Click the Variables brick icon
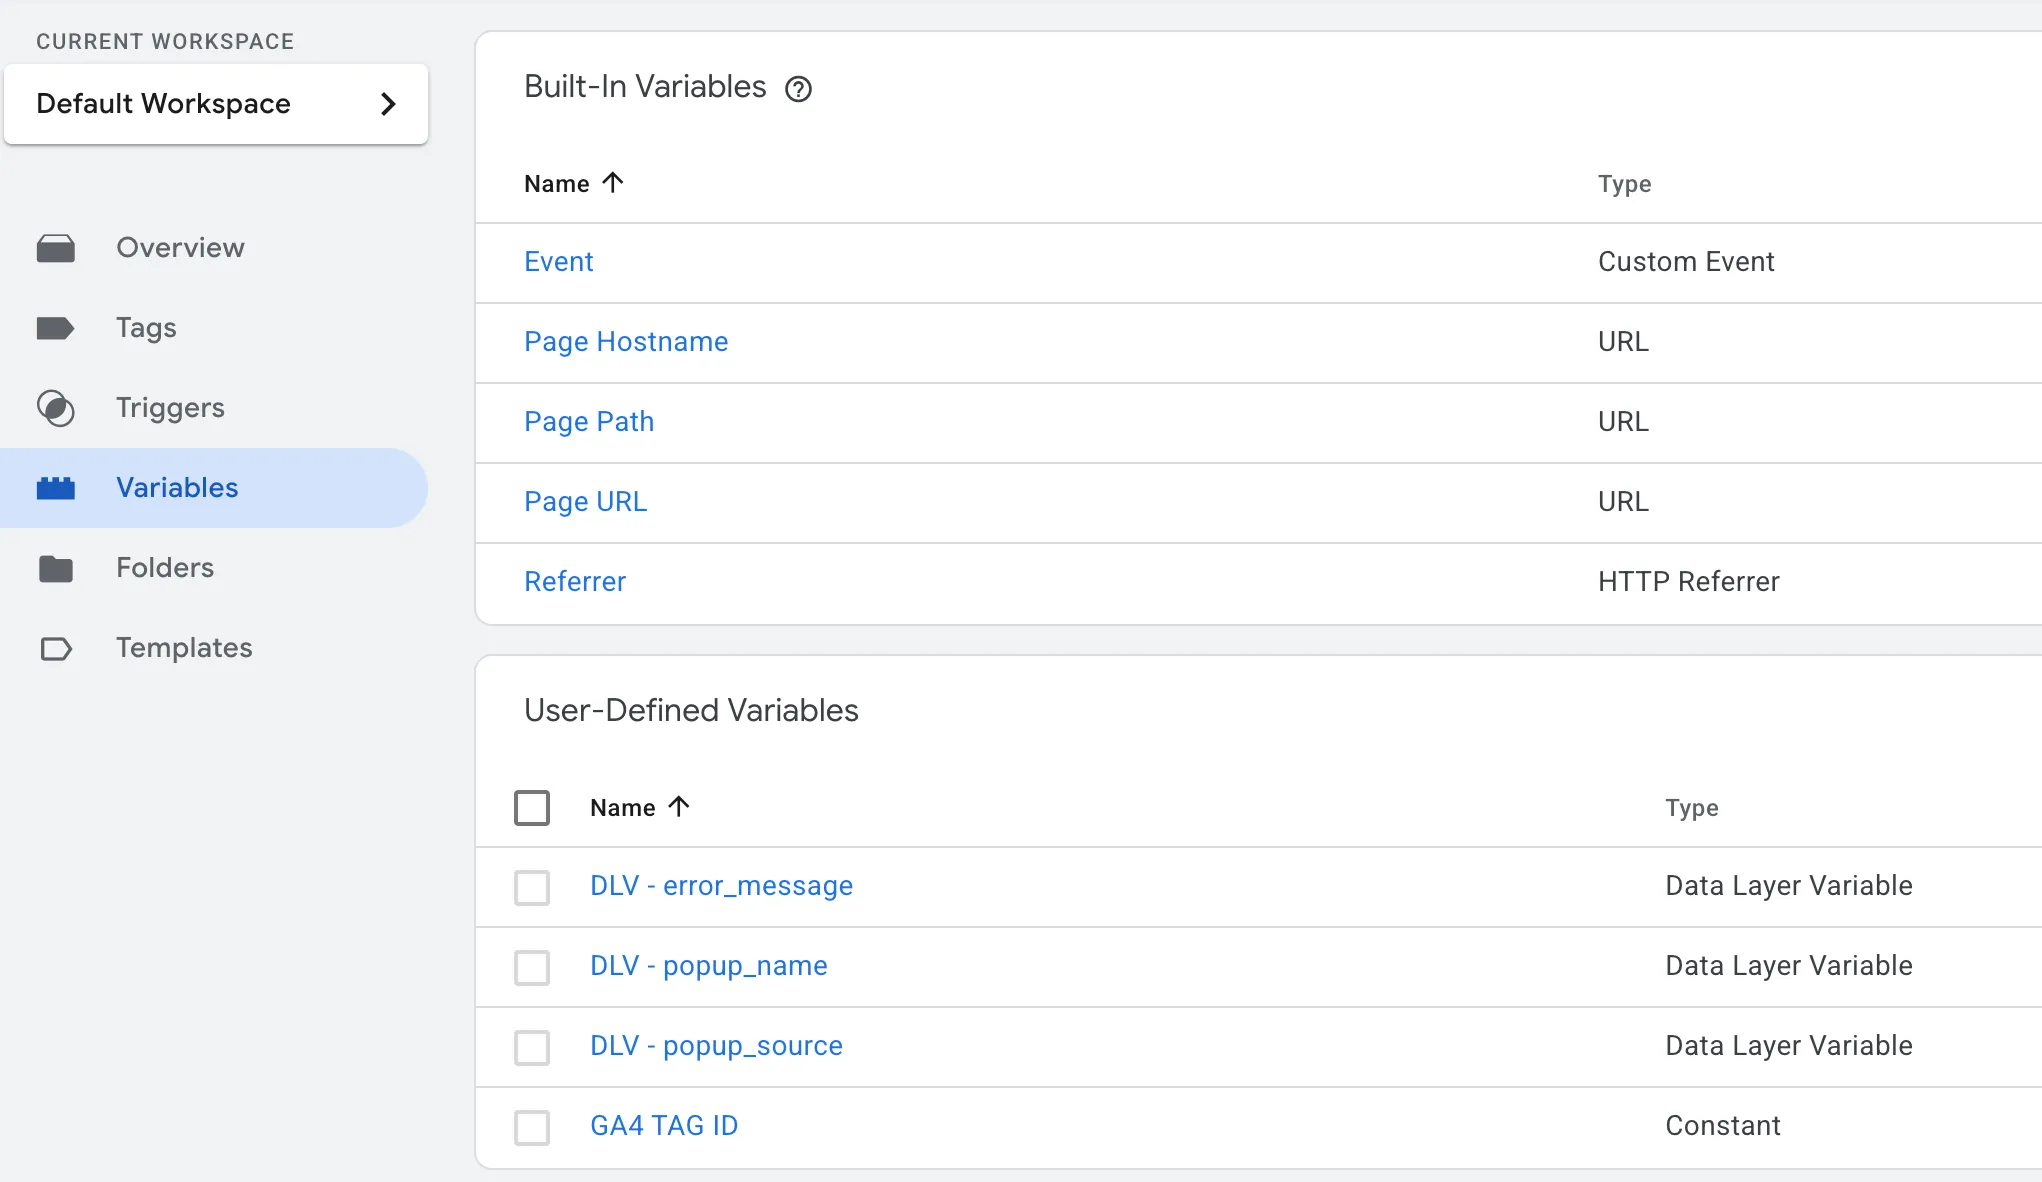The height and width of the screenshot is (1182, 2042). [x=56, y=488]
